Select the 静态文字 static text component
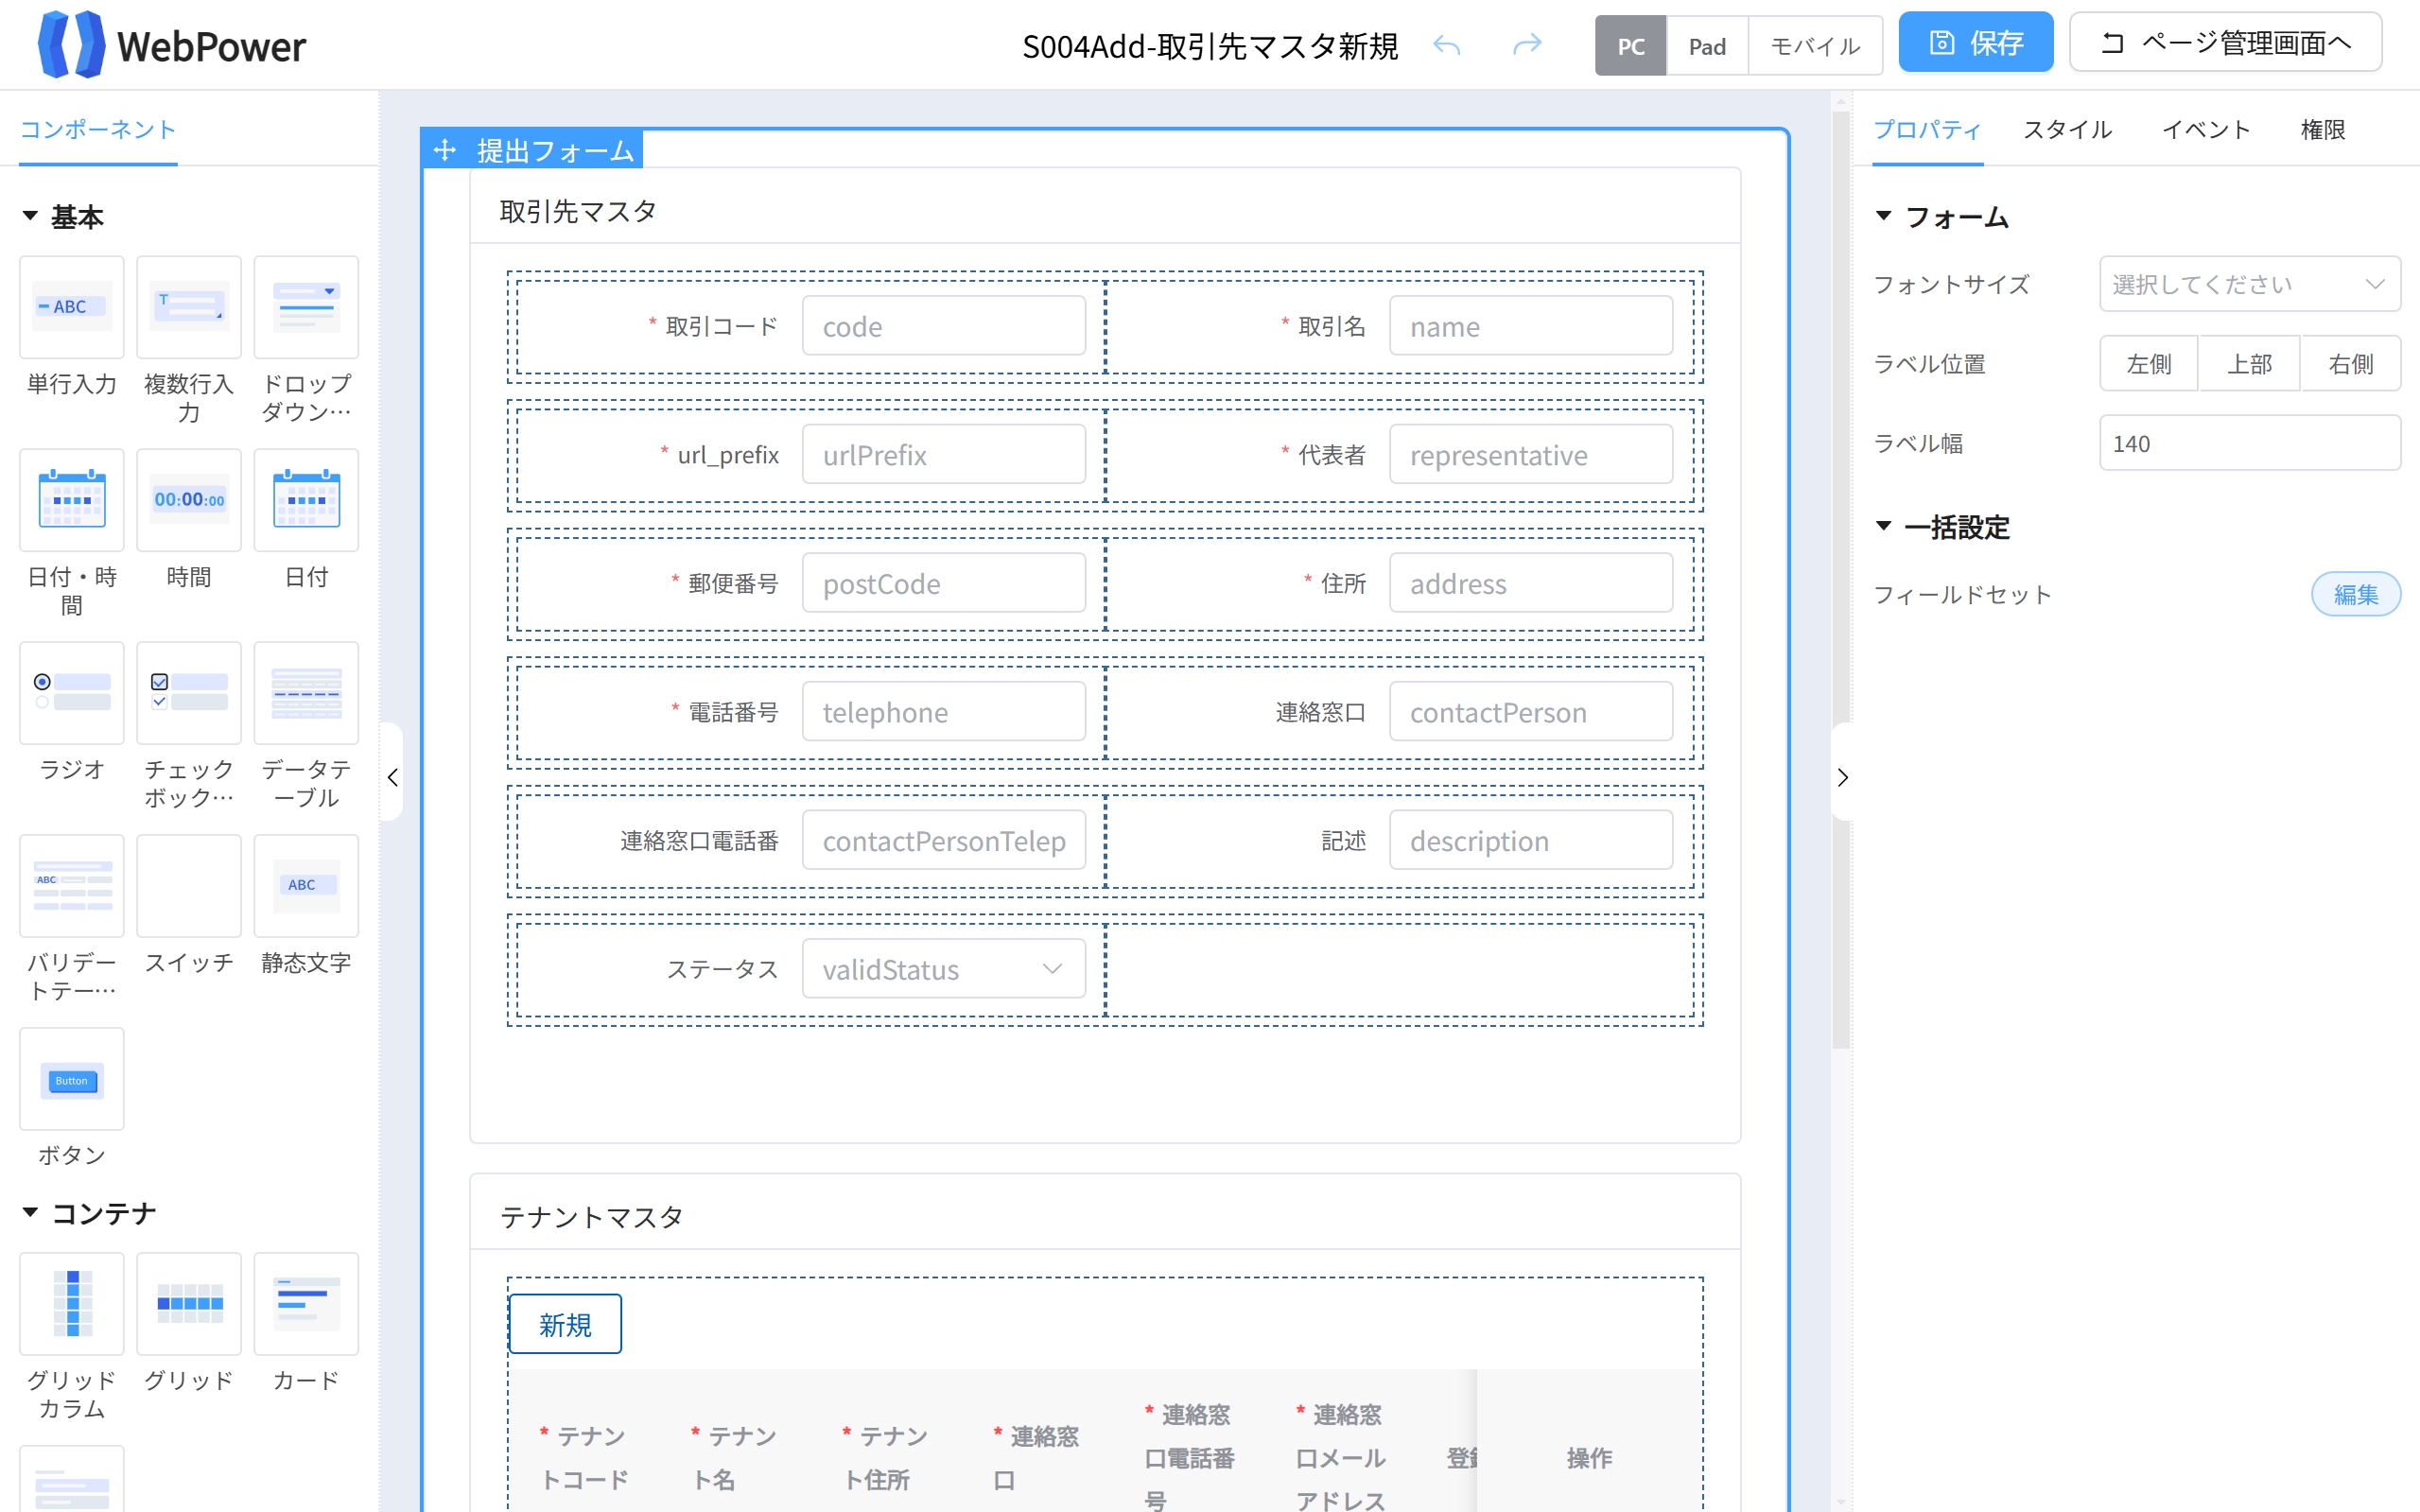The width and height of the screenshot is (2420, 1512). coord(306,886)
